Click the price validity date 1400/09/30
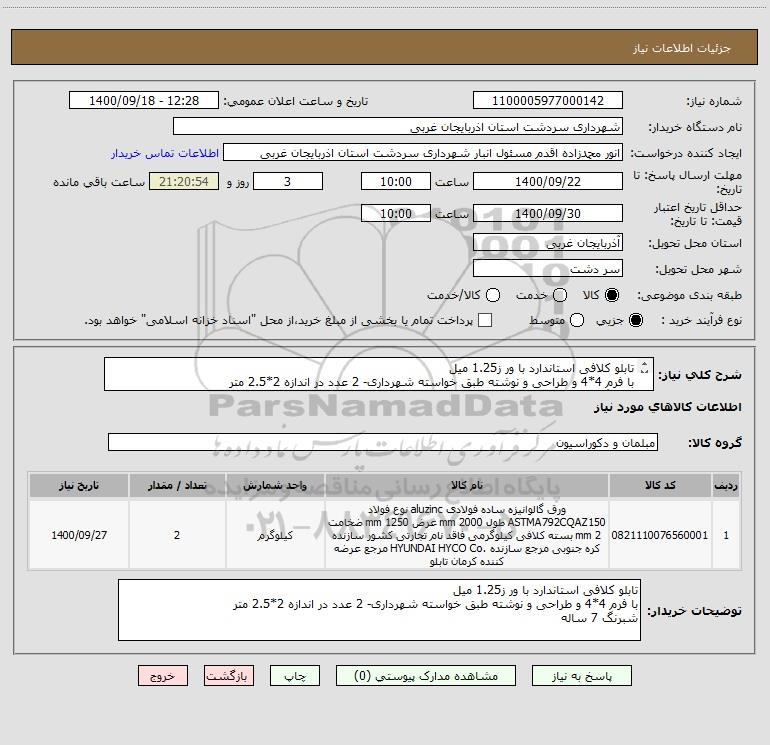The height and width of the screenshot is (745, 770). (548, 213)
